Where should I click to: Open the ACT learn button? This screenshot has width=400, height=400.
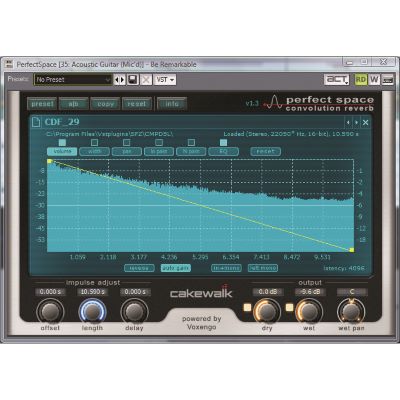click(337, 79)
